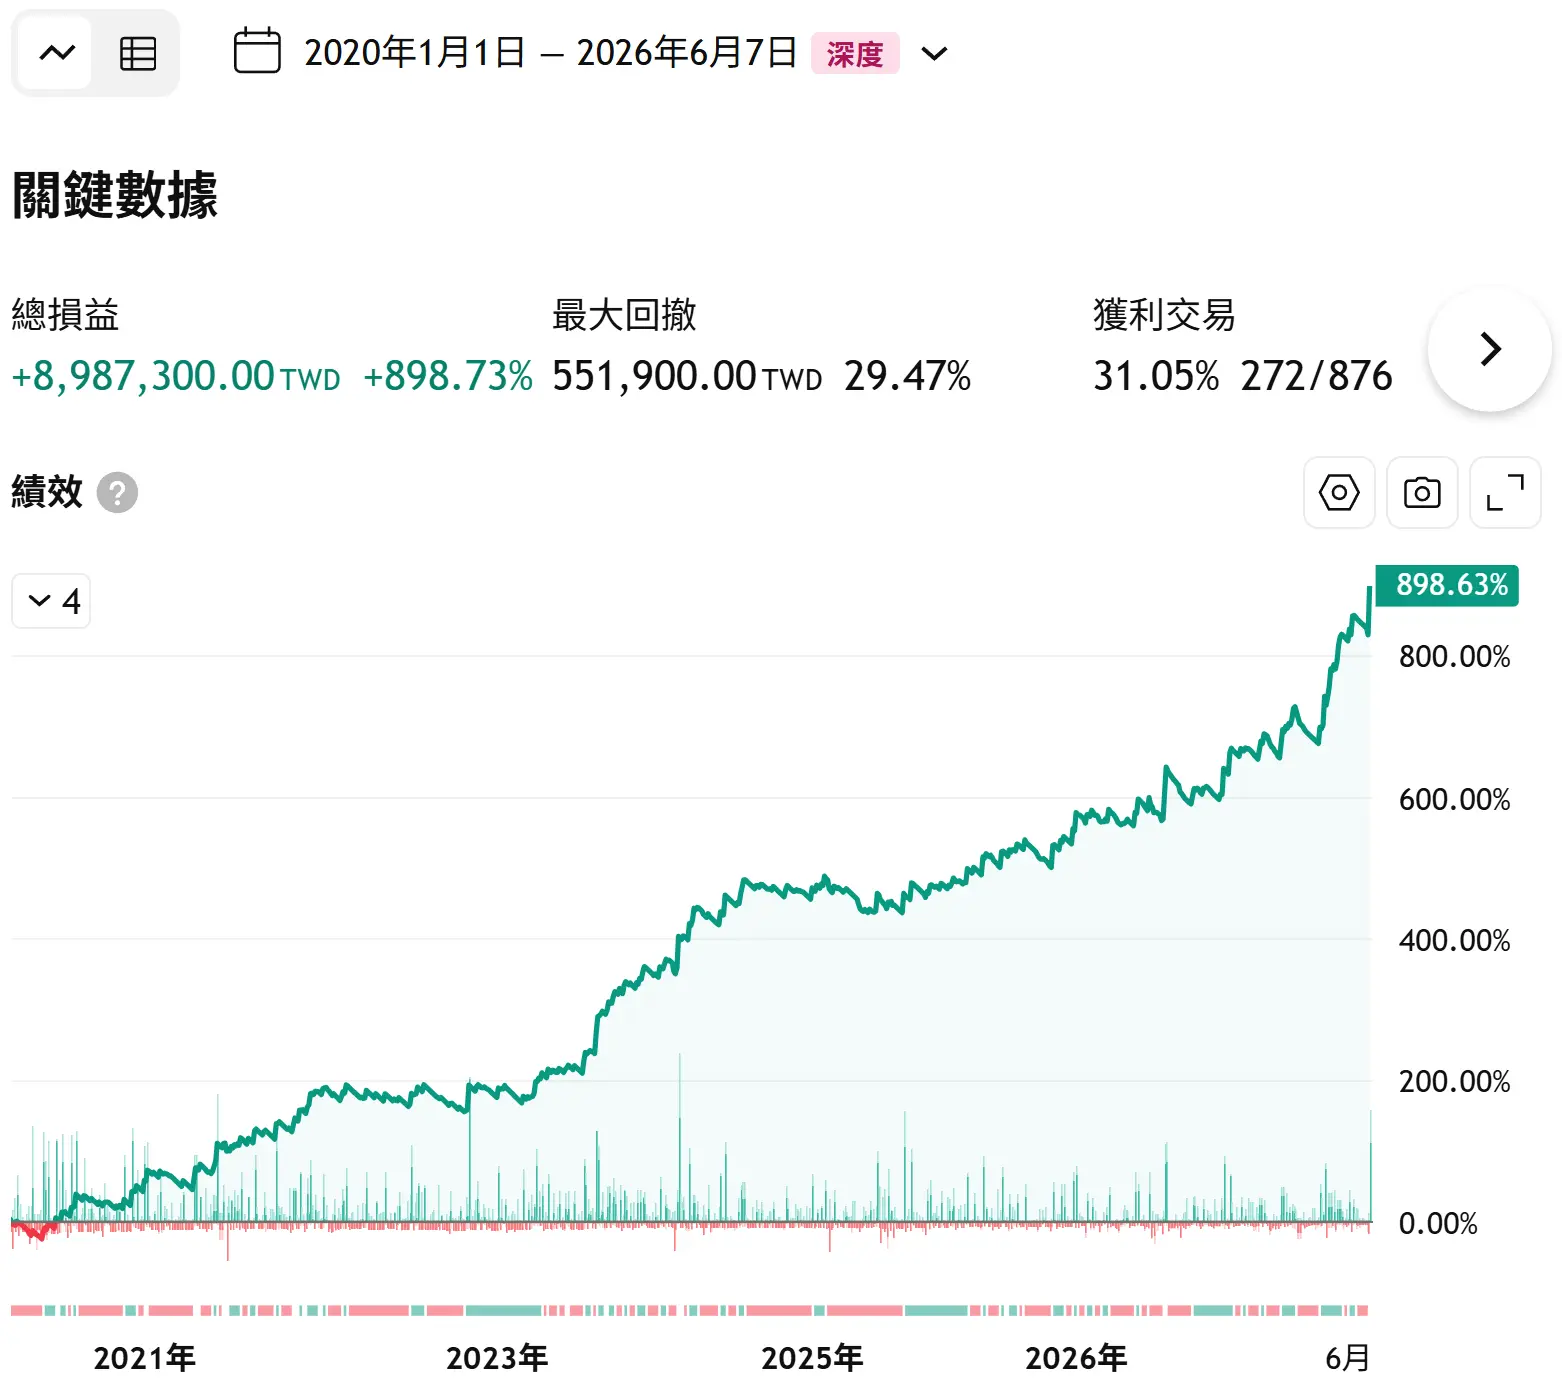Switch to chart view icon
This screenshot has height=1384, width=1562.
(x=56, y=53)
